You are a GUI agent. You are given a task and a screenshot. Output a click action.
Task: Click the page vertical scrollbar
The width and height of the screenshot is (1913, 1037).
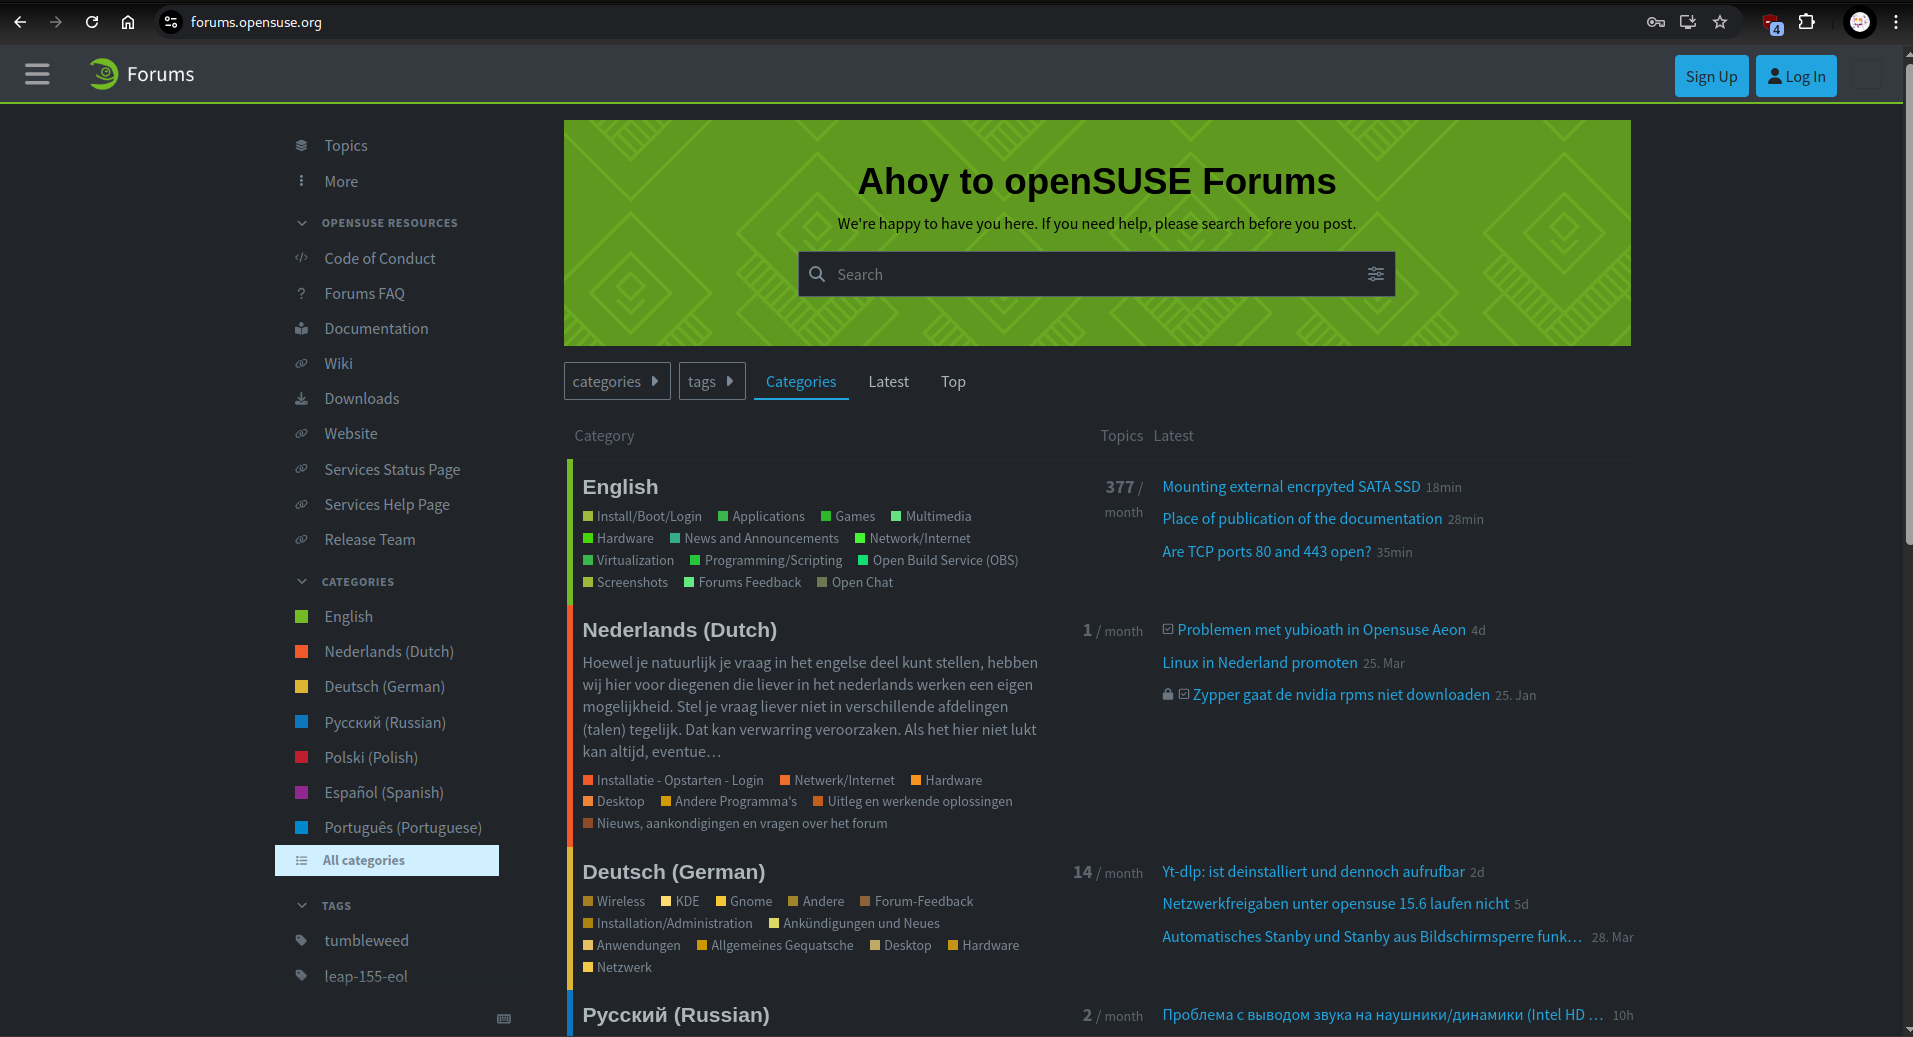click(x=1908, y=305)
